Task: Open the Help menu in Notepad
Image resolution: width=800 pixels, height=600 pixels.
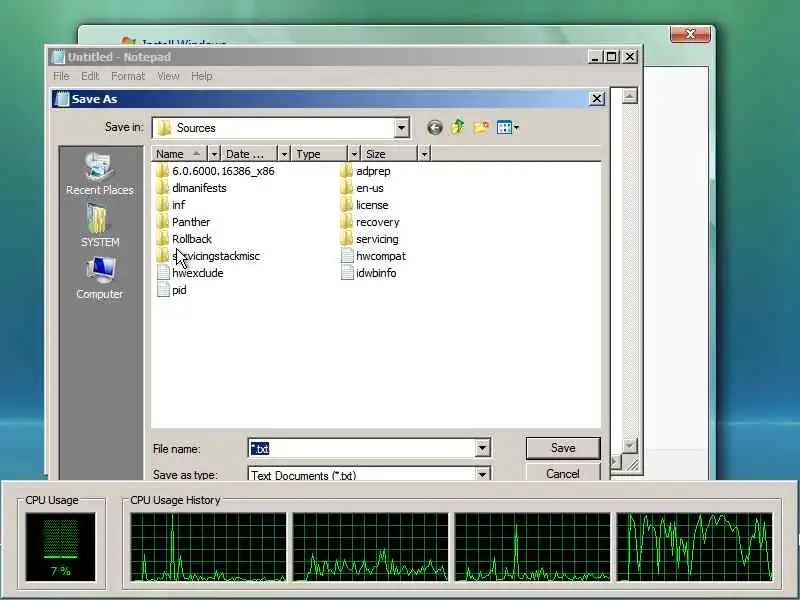Action: click(202, 76)
